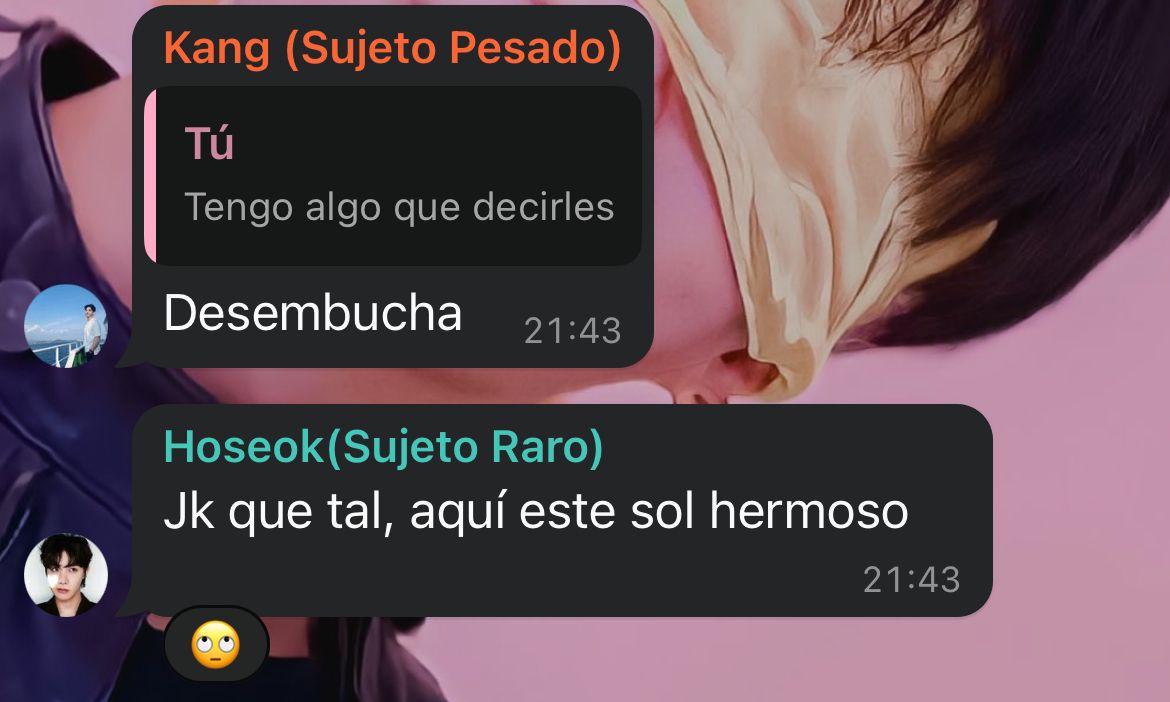Select the Kang (Sujeto Pesado) sender name
Viewport: 1170px width, 702px height.
[x=392, y=48]
